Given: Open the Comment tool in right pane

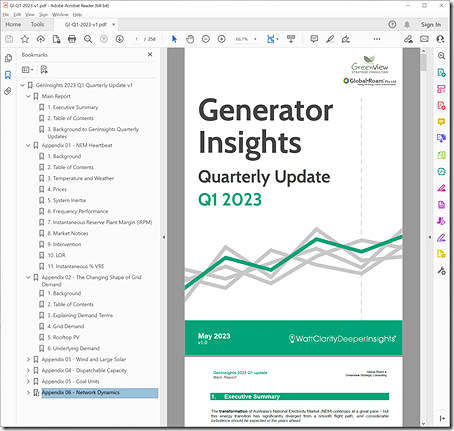Looking at the screenshot, I should pos(441,122).
